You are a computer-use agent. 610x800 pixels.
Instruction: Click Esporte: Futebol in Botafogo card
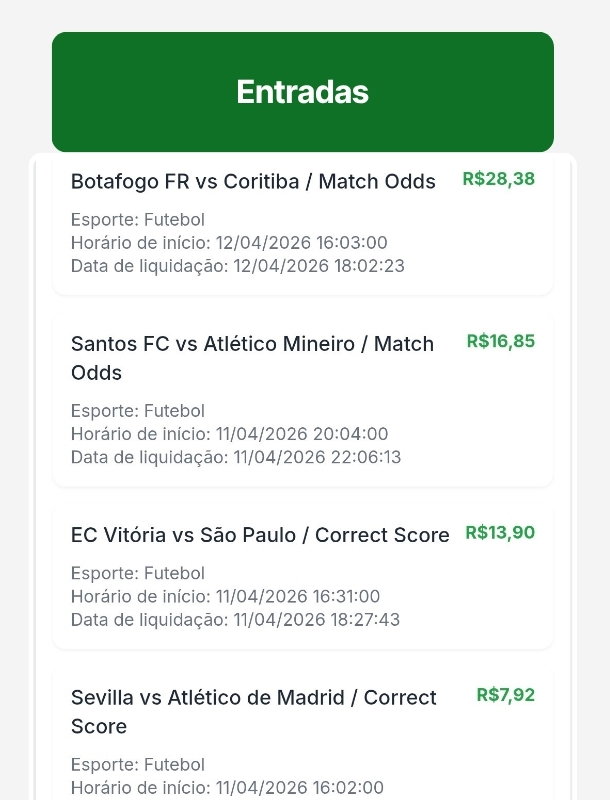point(137,220)
